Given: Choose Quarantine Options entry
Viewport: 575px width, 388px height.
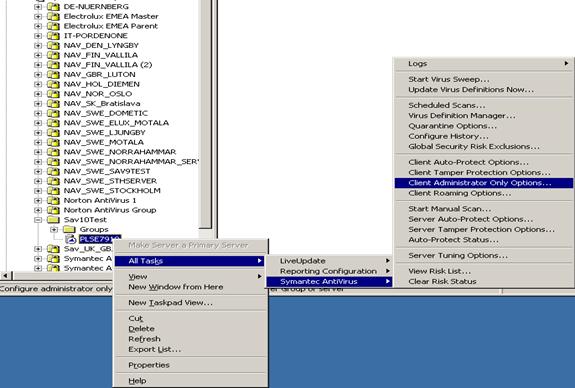Looking at the screenshot, I should click(484, 126).
